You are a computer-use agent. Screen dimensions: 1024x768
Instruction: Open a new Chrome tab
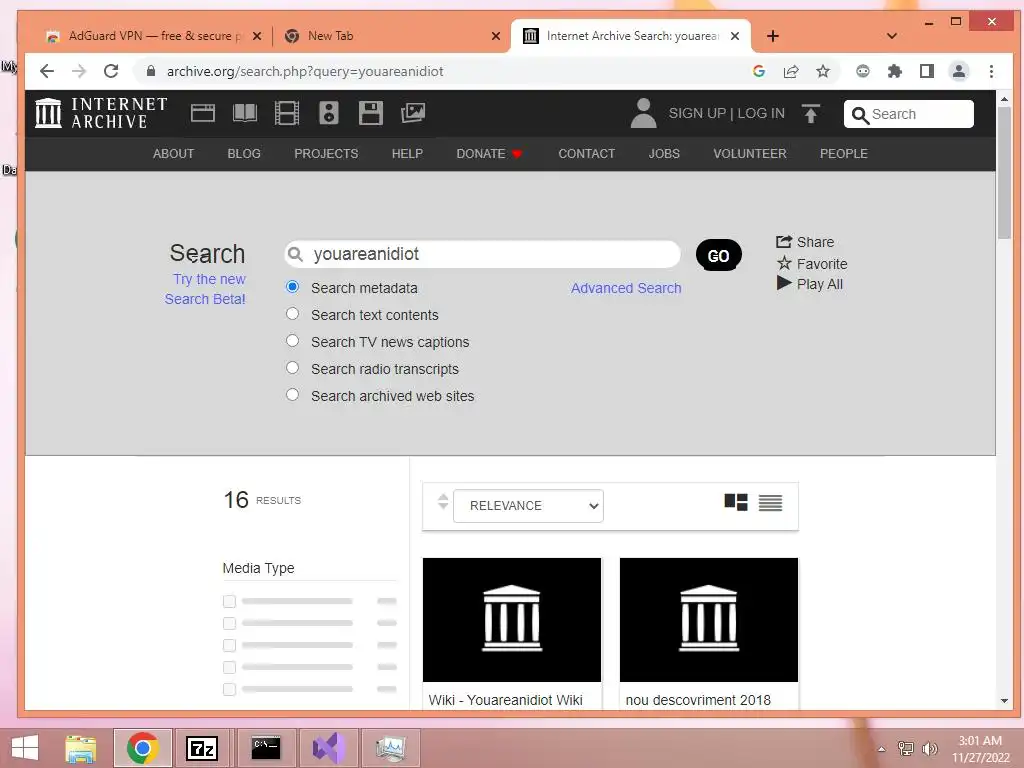tap(773, 36)
